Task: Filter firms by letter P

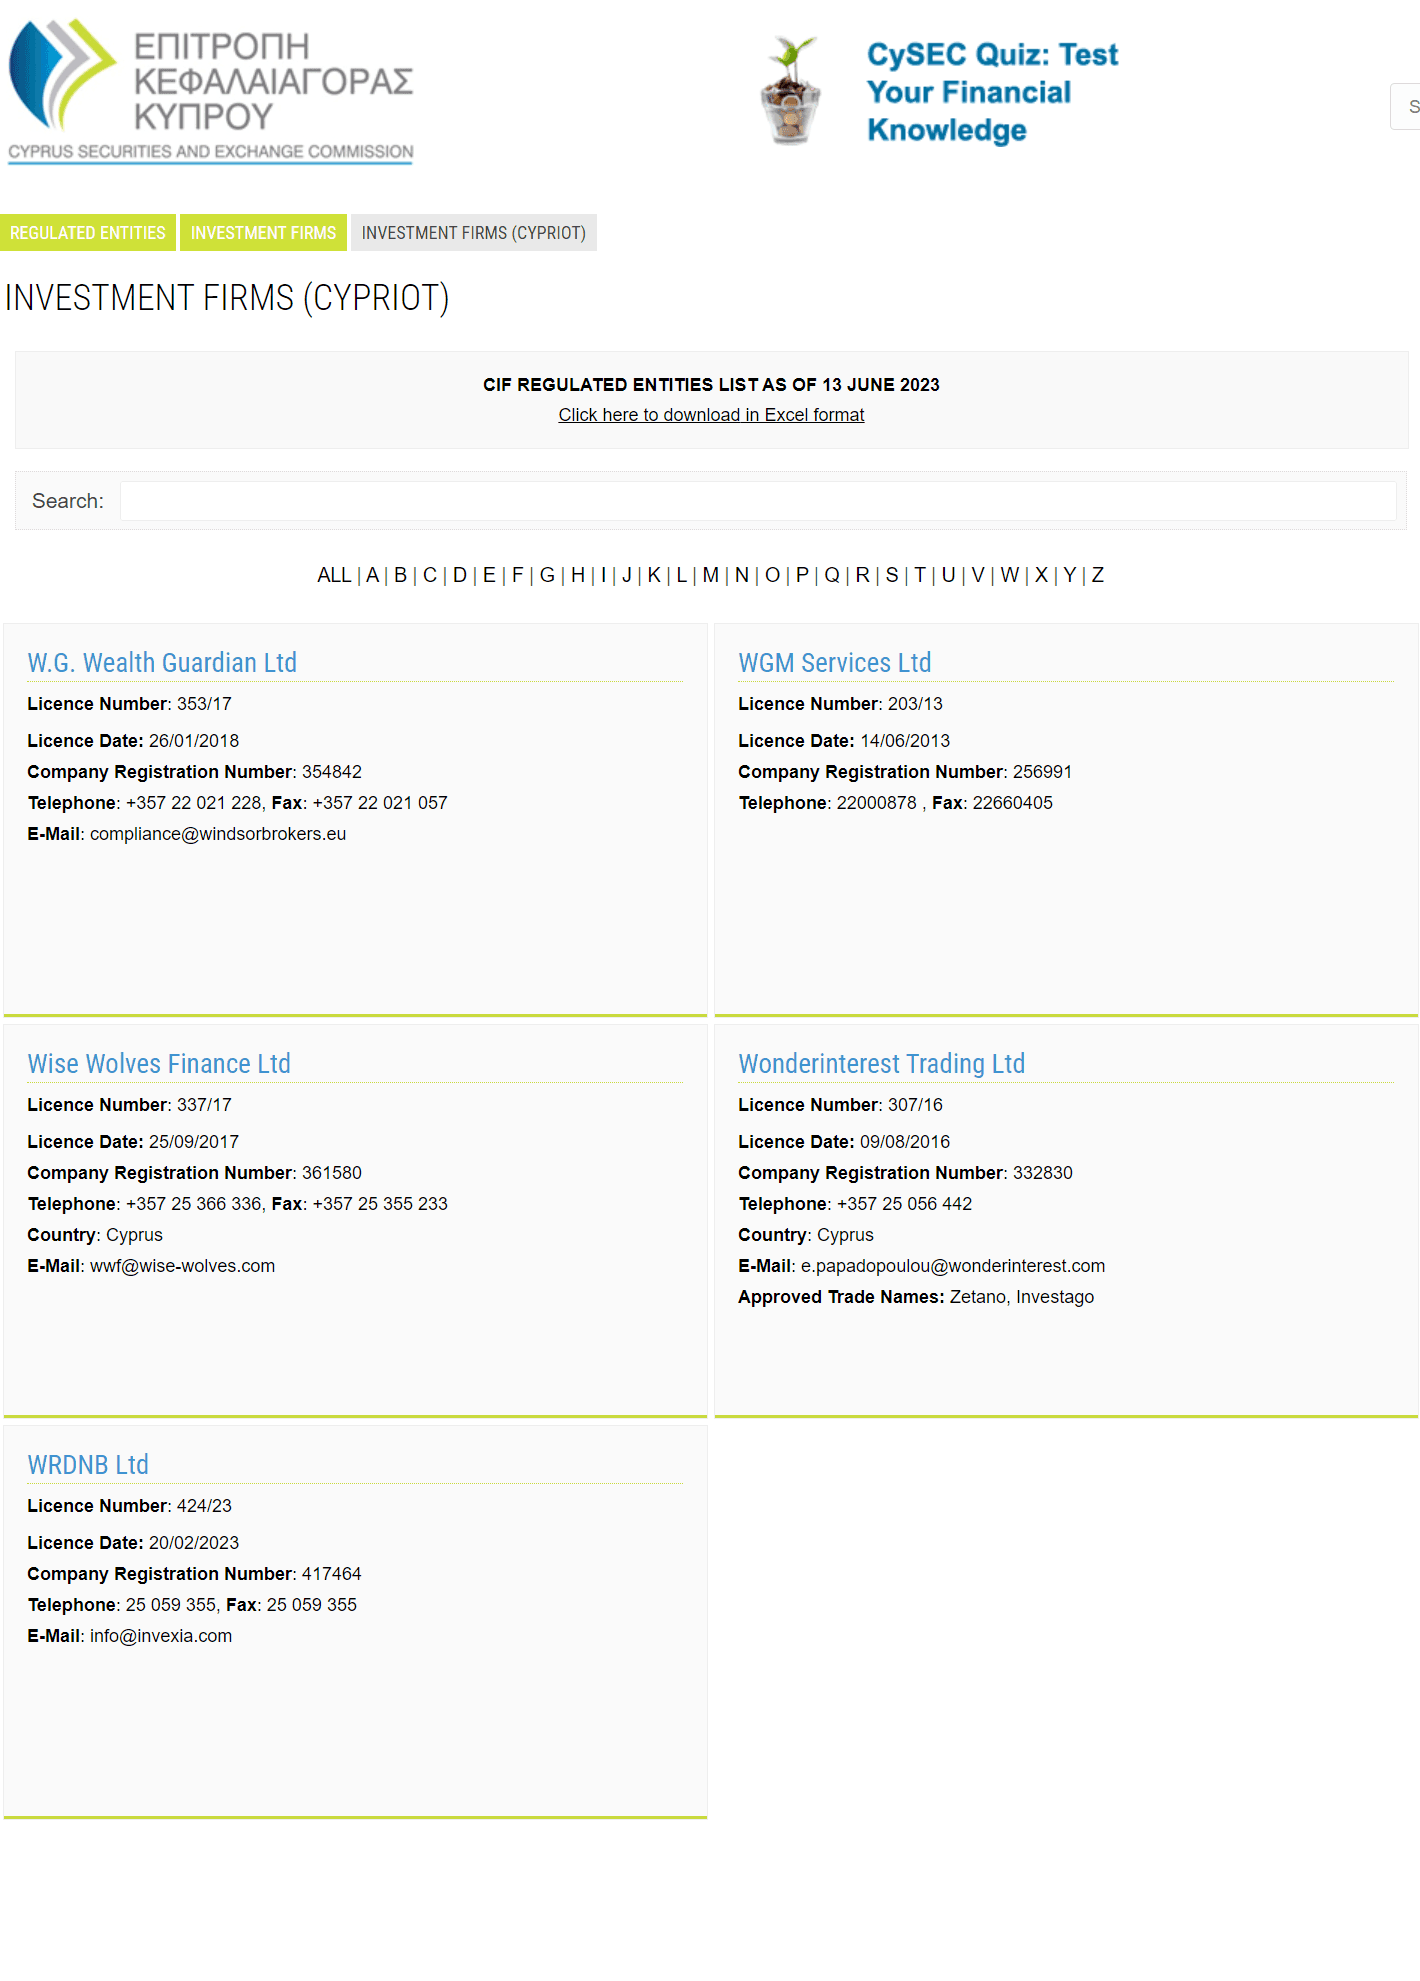Action: tap(802, 575)
